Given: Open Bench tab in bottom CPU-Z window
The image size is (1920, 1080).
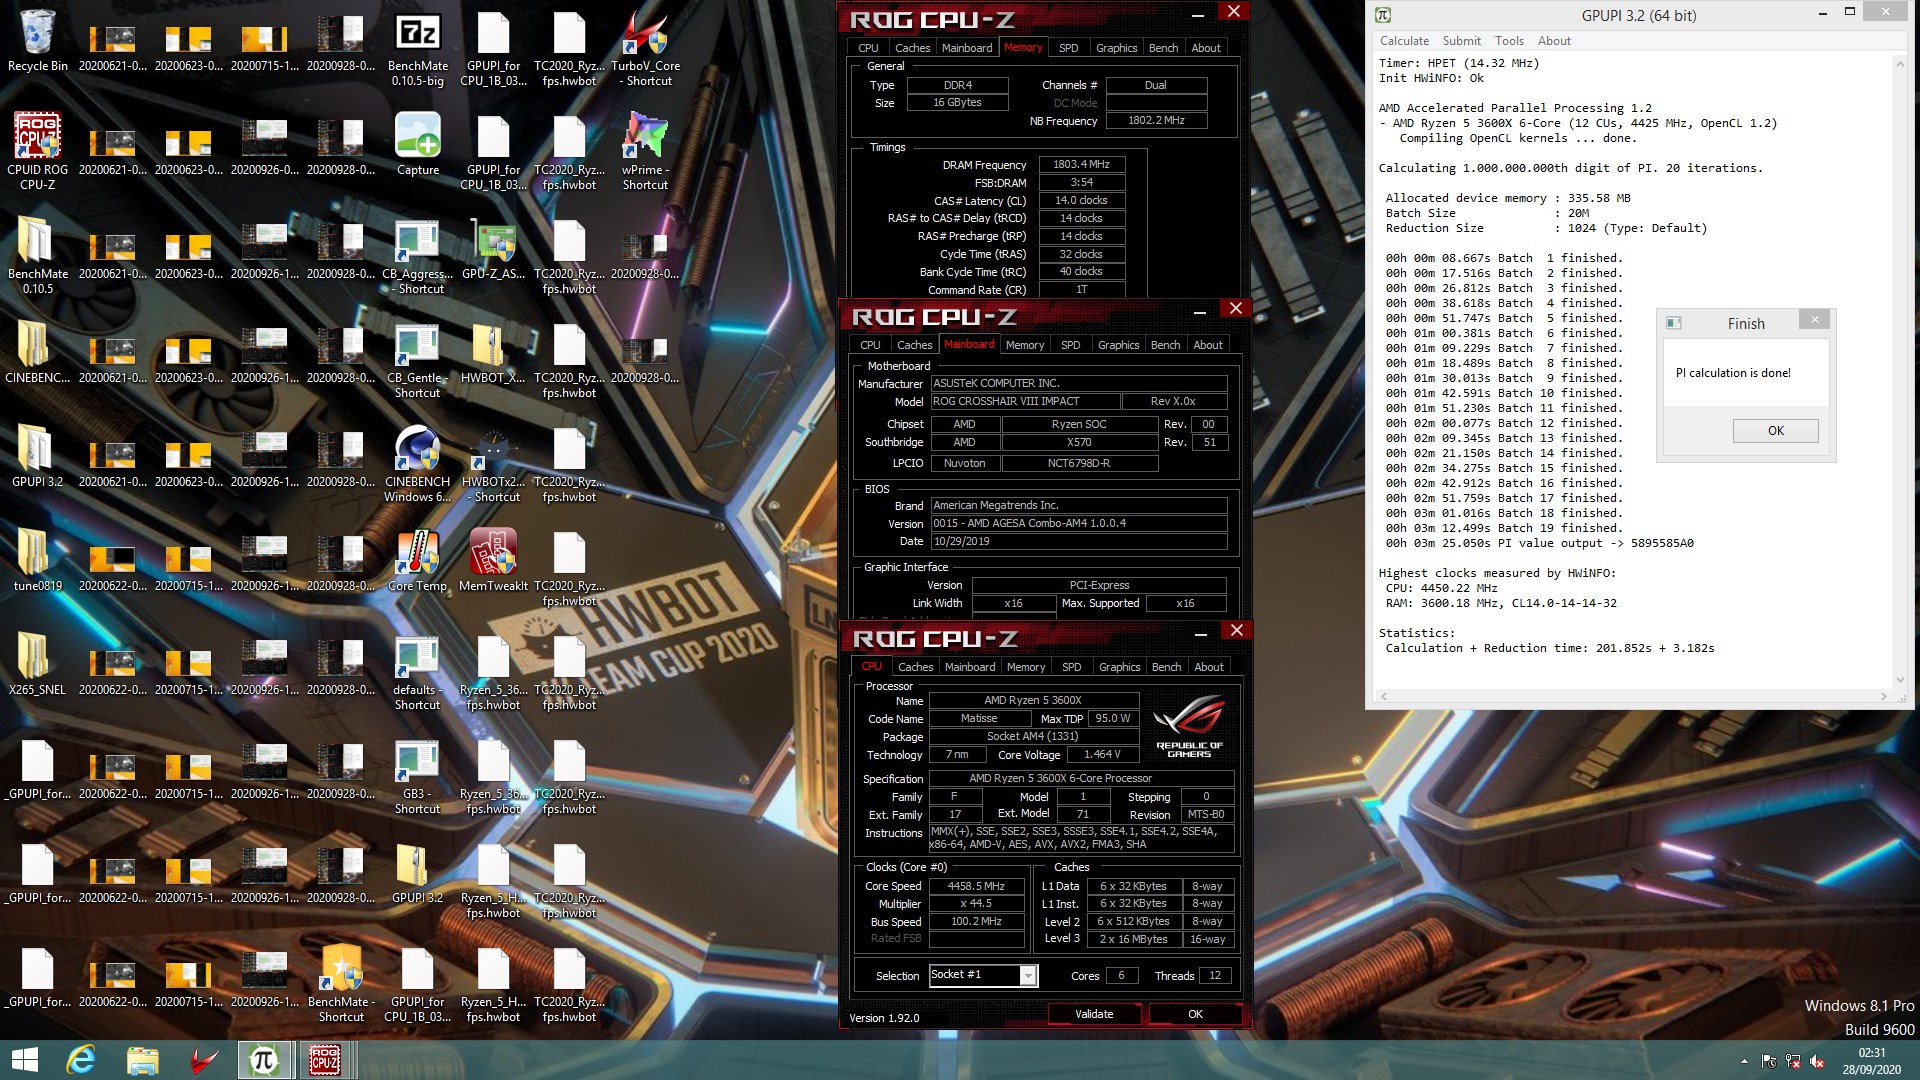Looking at the screenshot, I should (x=1166, y=667).
